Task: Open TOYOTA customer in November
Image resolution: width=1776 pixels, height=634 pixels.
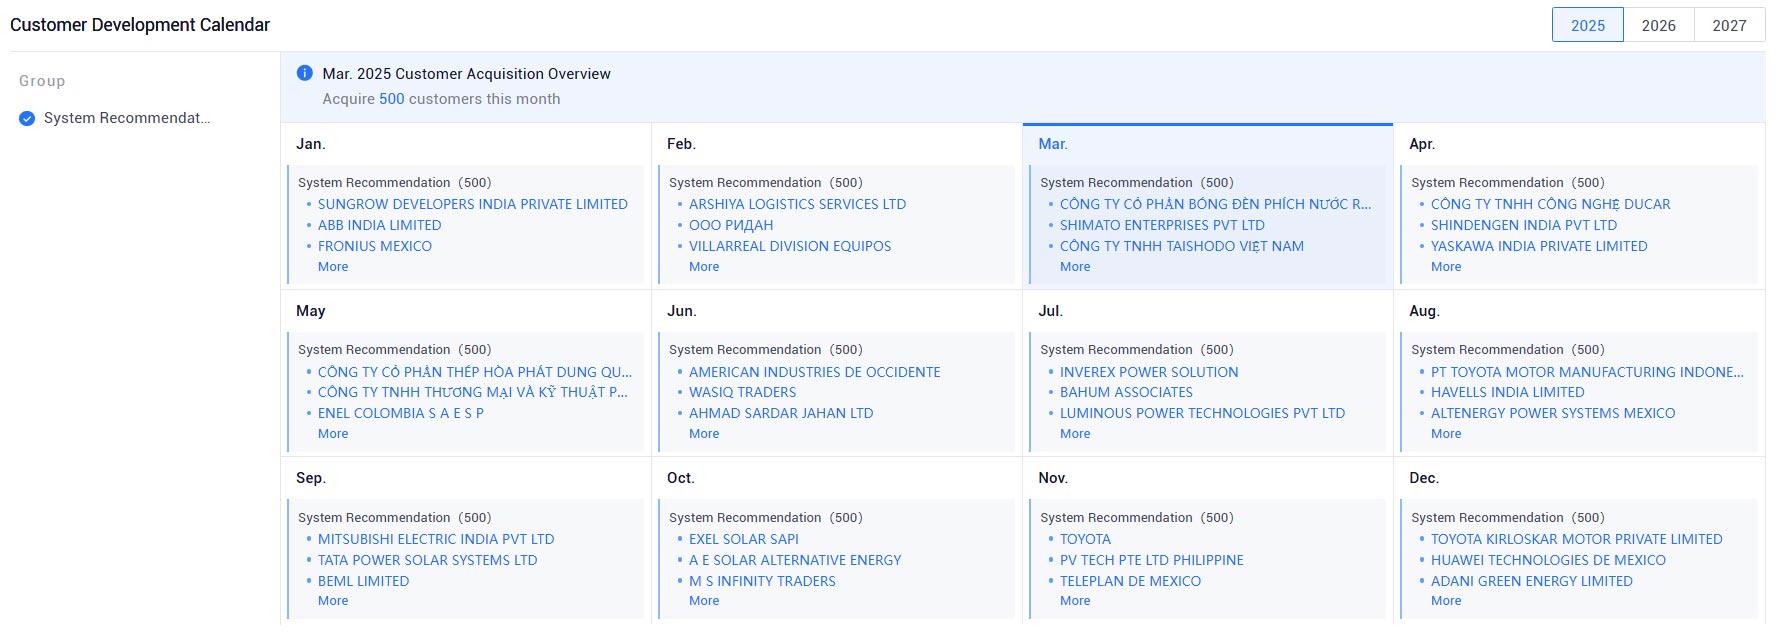Action: [1086, 539]
